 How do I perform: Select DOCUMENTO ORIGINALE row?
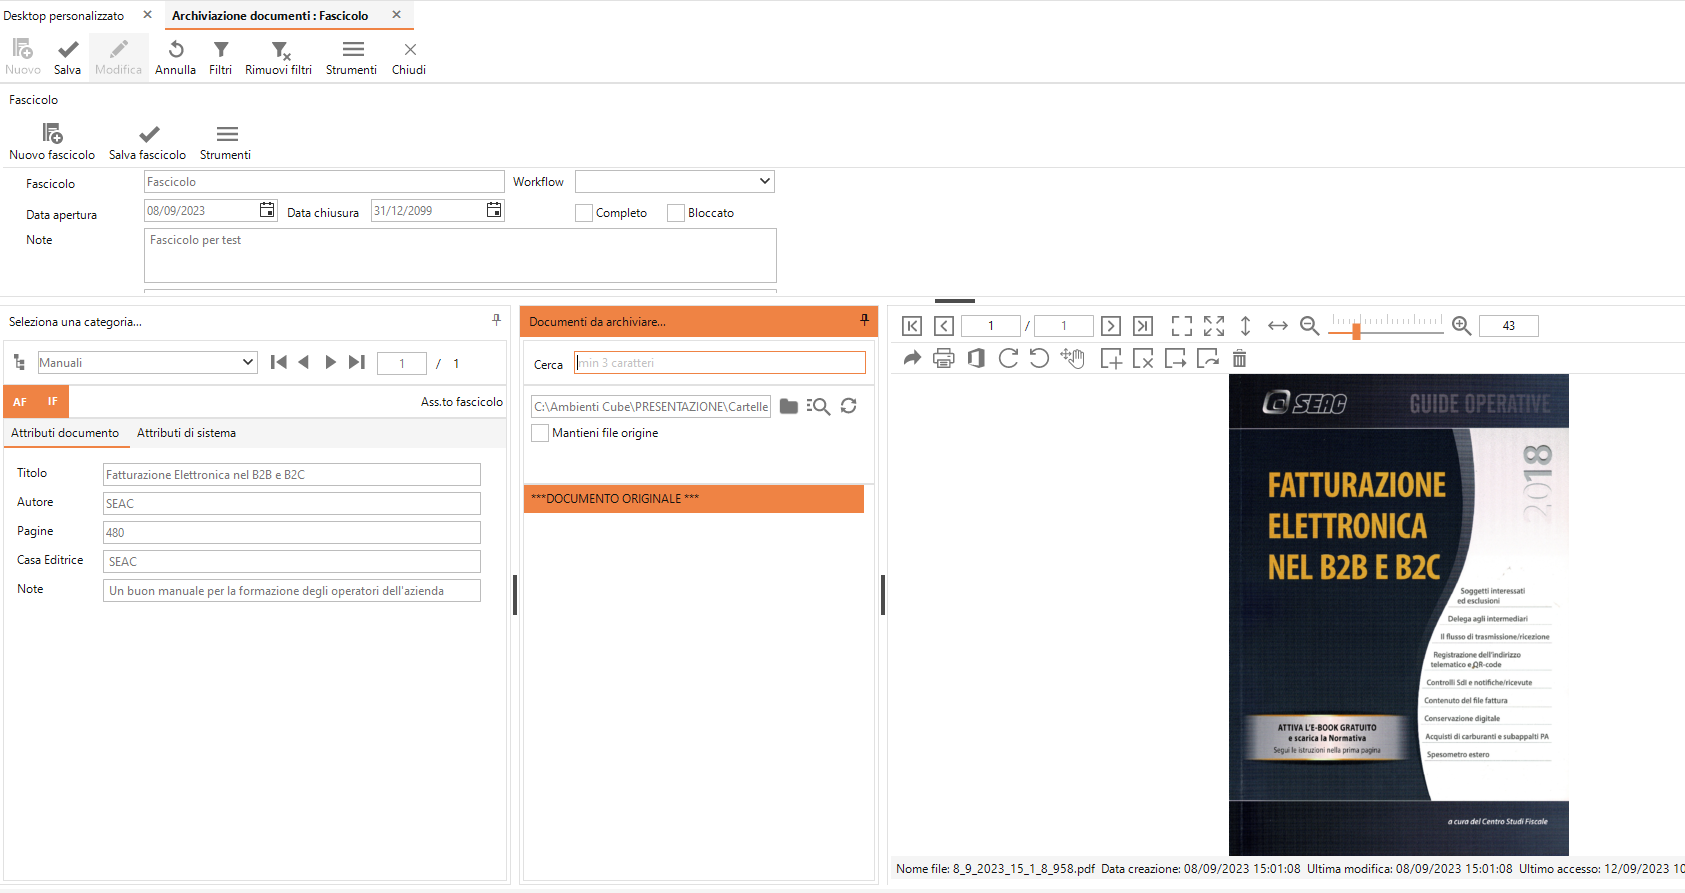[x=694, y=498]
